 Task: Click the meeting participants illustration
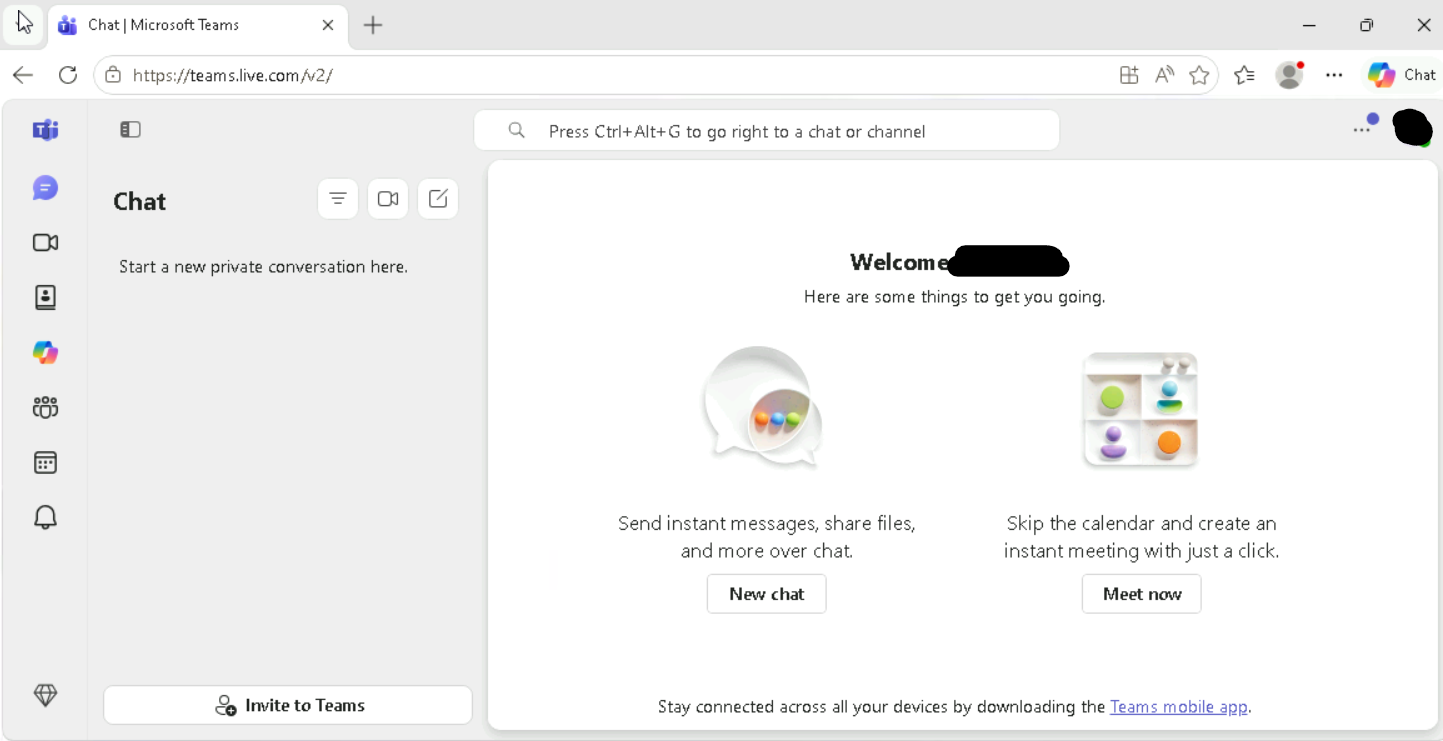click(x=1141, y=408)
